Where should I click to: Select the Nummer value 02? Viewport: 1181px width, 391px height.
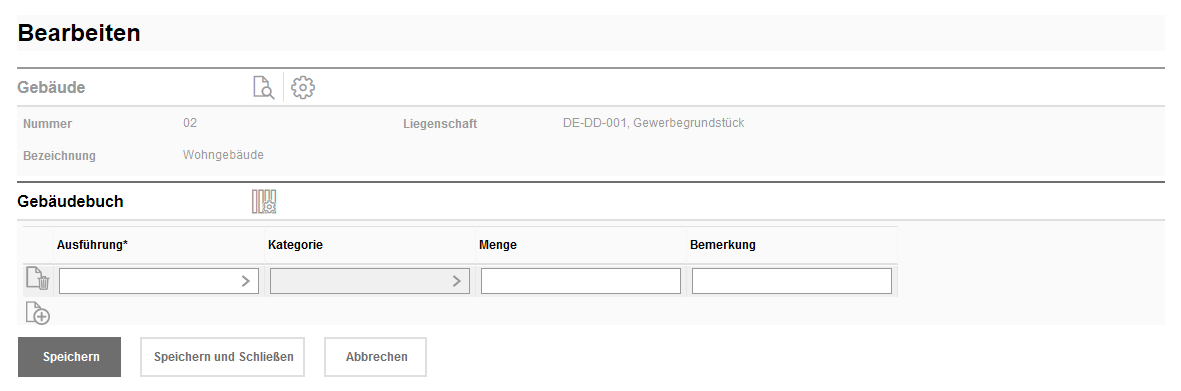(190, 123)
